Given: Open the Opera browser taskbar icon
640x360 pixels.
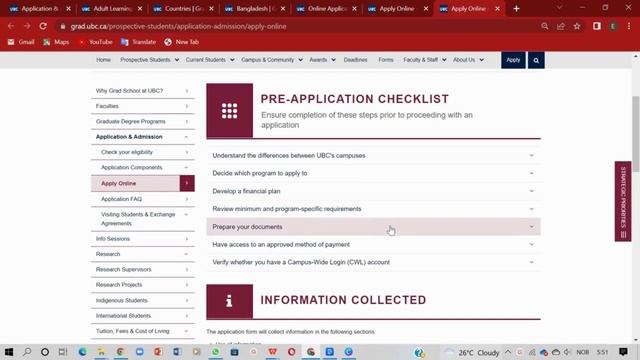Looking at the screenshot, I should [x=291, y=352].
